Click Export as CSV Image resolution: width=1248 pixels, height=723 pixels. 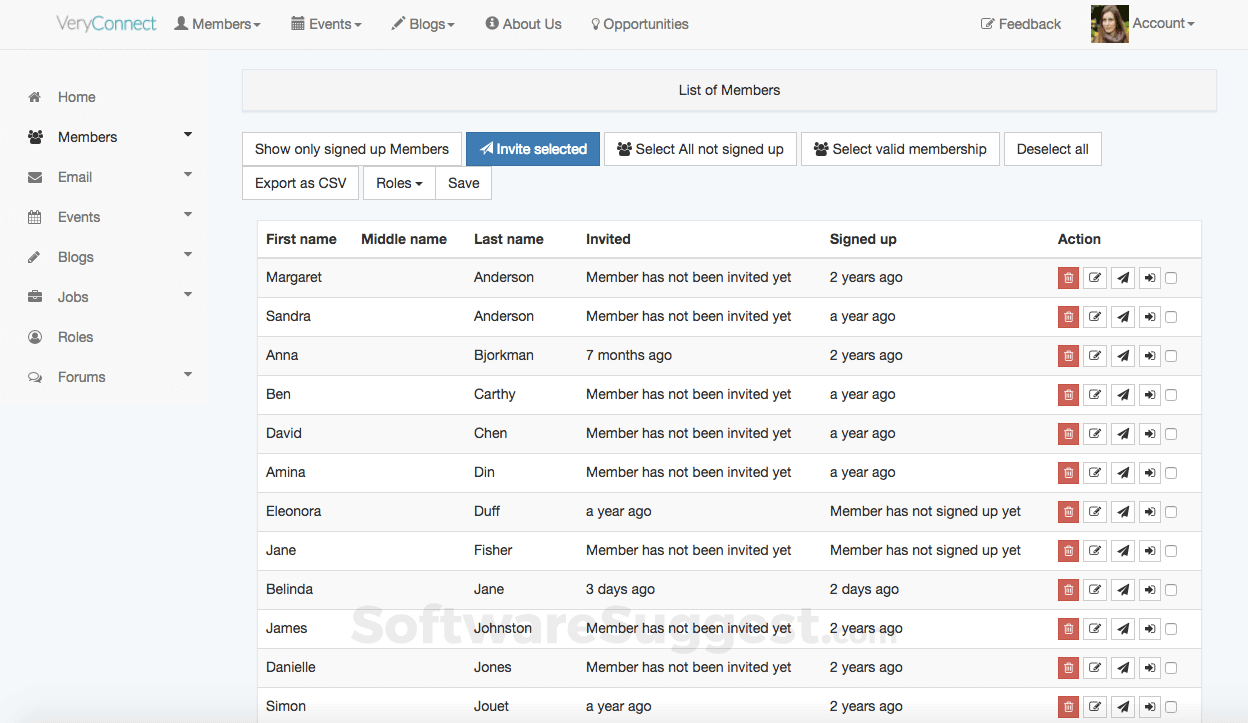coord(300,183)
